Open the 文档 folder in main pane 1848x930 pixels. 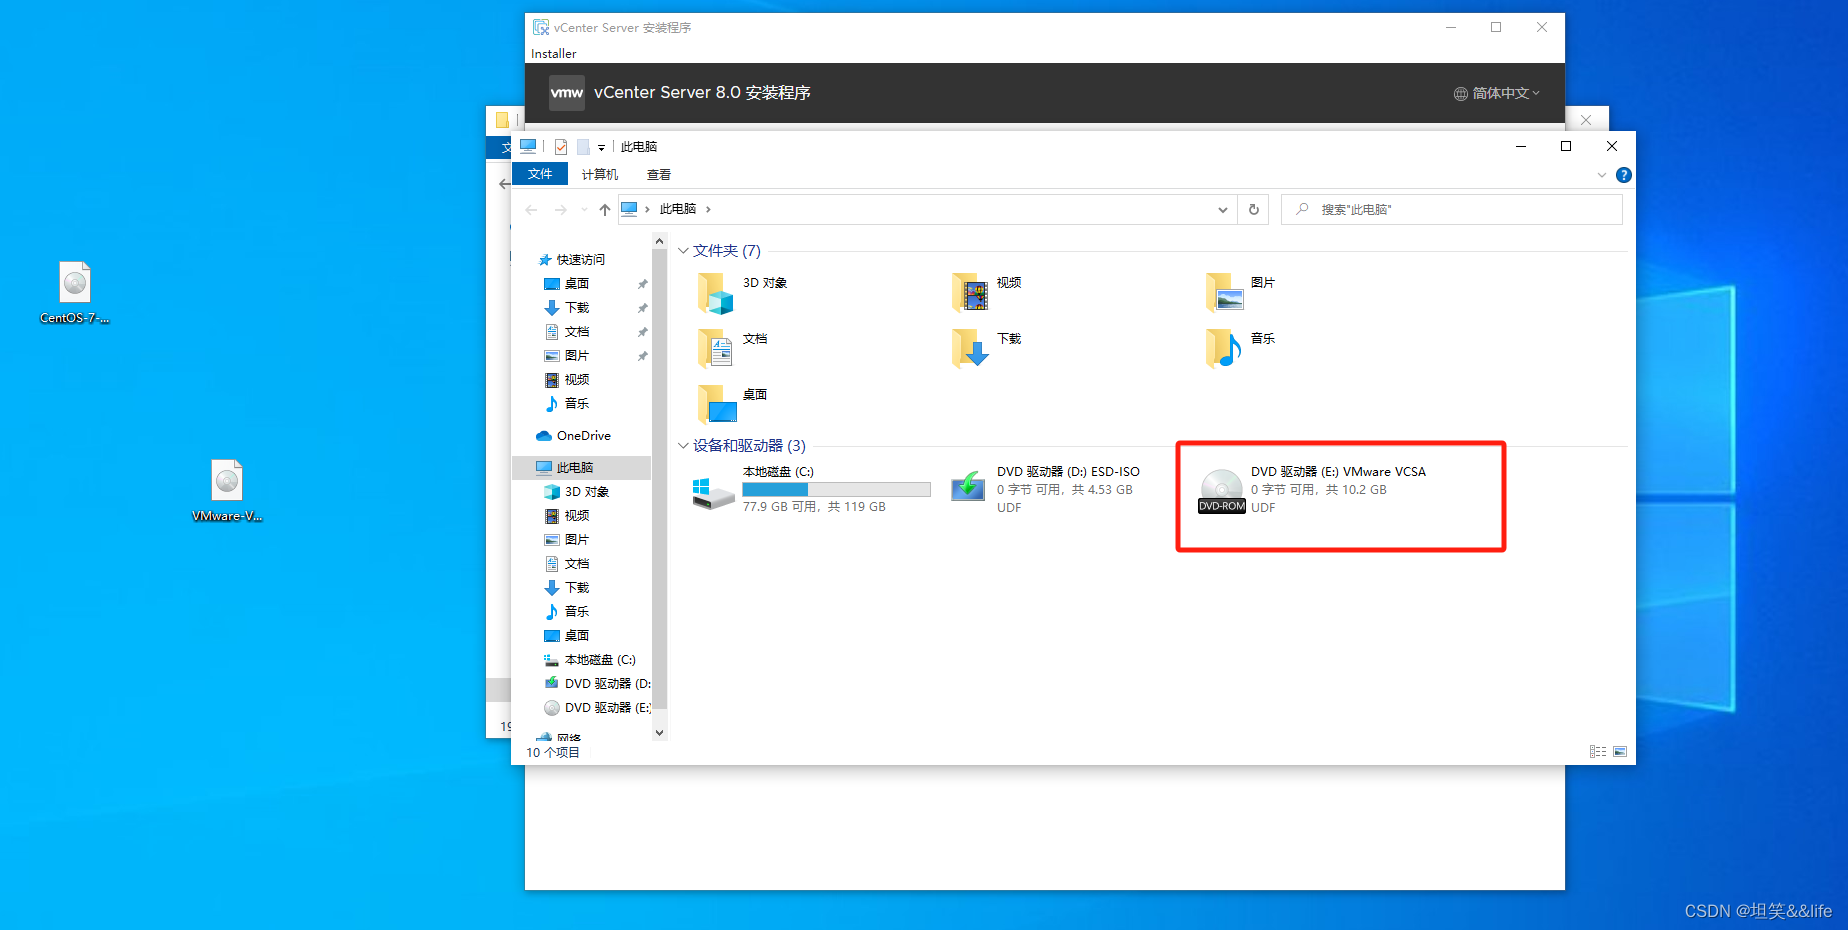(716, 349)
